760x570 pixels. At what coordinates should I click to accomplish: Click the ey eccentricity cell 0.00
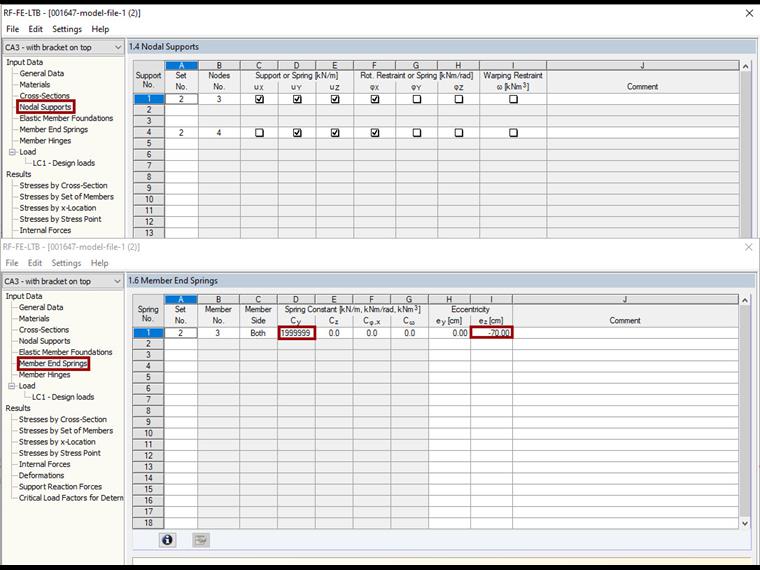449,333
